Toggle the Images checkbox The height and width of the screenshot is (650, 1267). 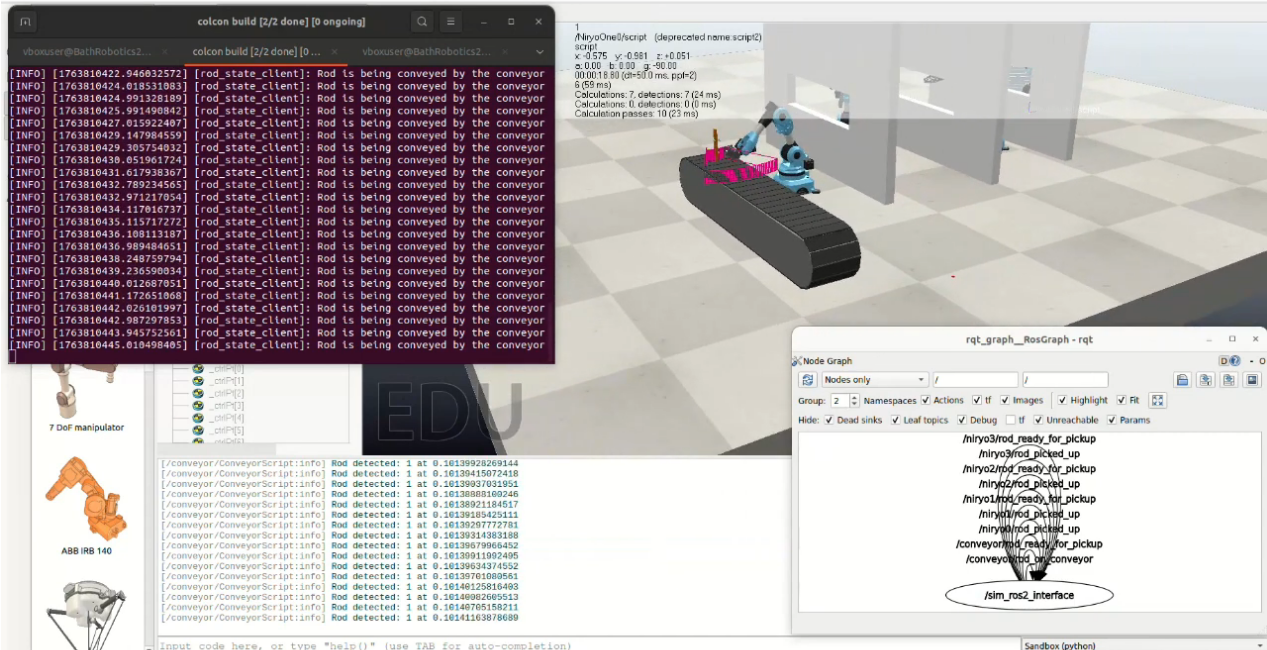(1004, 400)
